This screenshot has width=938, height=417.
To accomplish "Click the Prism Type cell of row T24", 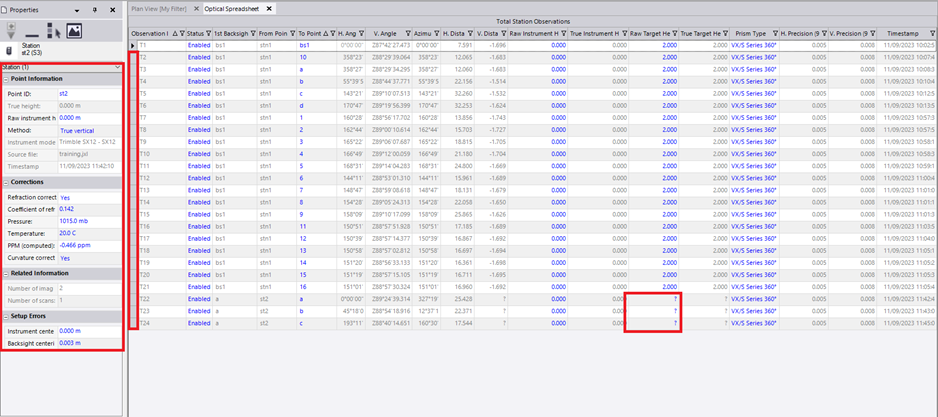I will click(754, 323).
